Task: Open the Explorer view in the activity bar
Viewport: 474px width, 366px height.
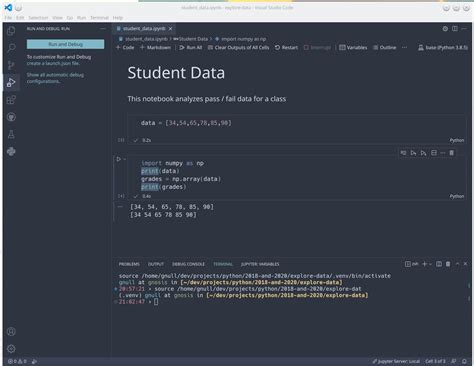Action: [x=11, y=31]
